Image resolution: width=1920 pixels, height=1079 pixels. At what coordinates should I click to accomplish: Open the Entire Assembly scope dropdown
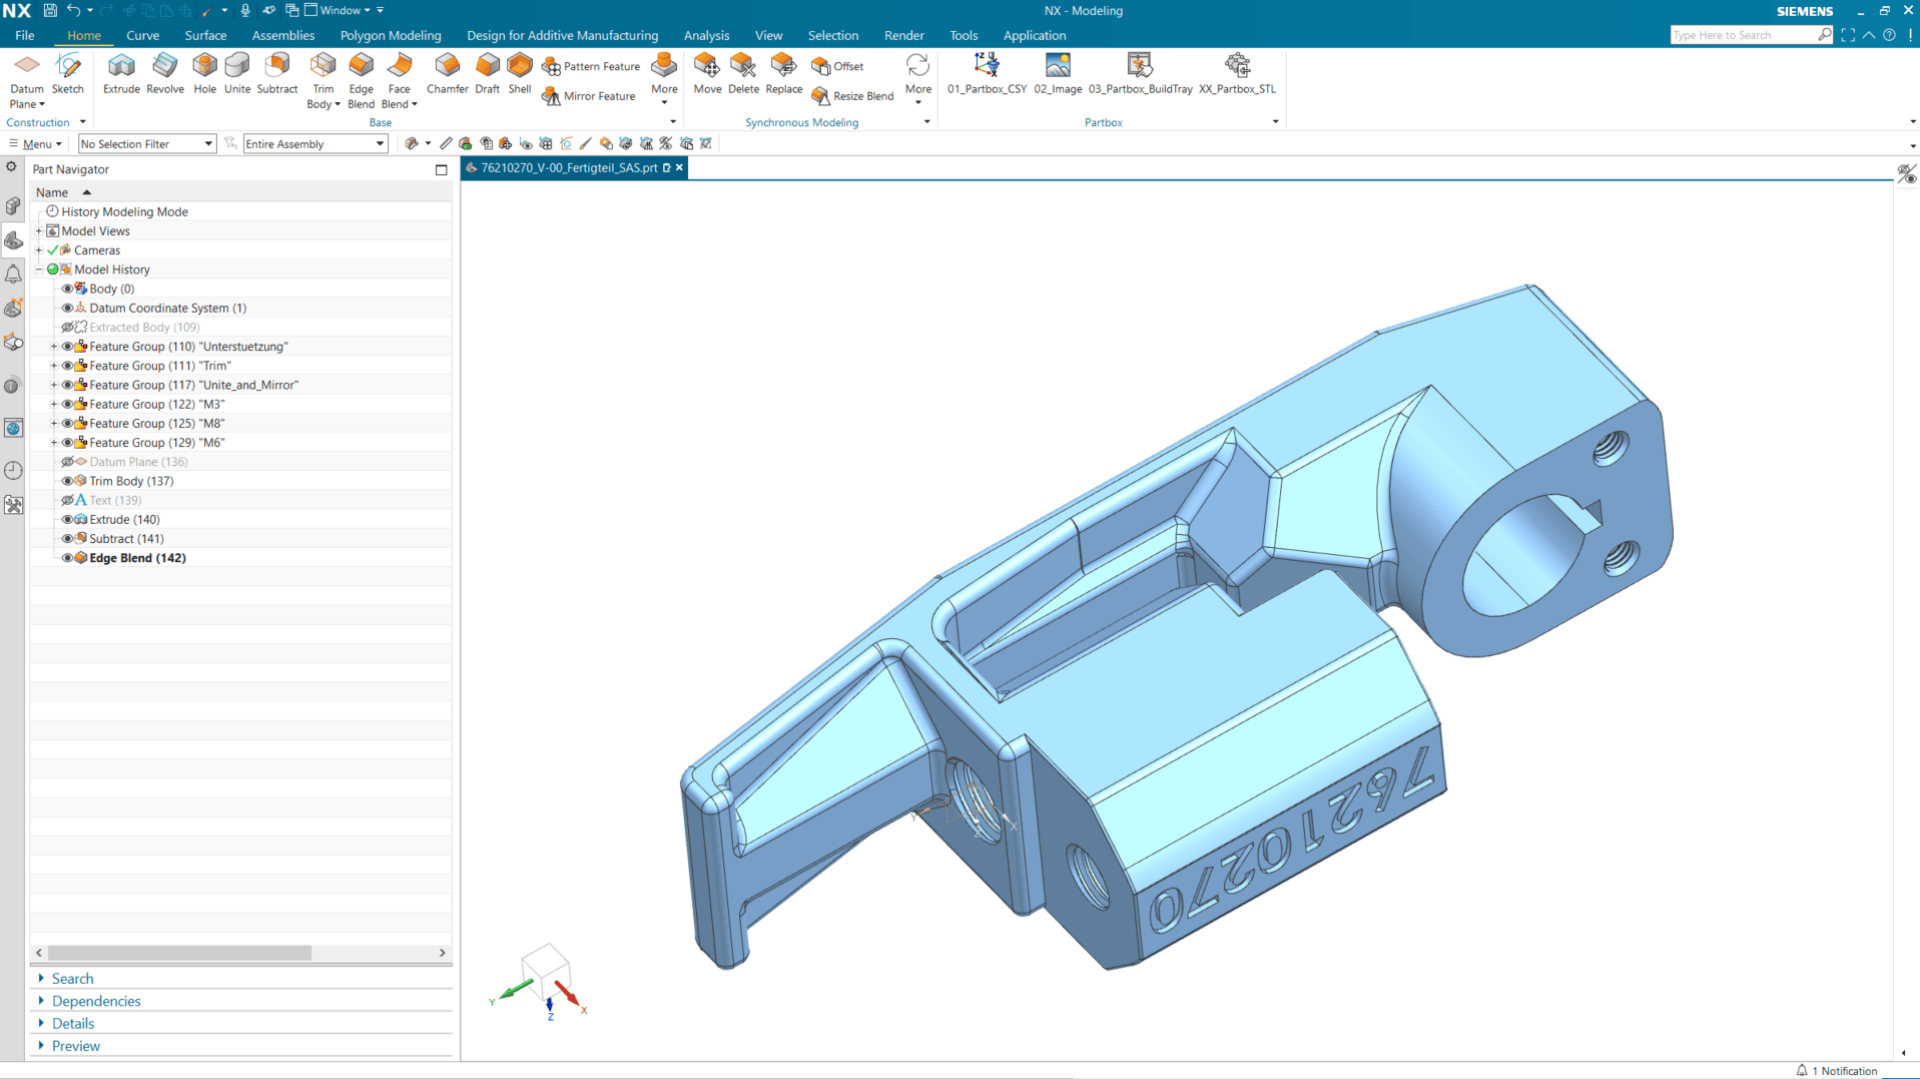click(315, 144)
